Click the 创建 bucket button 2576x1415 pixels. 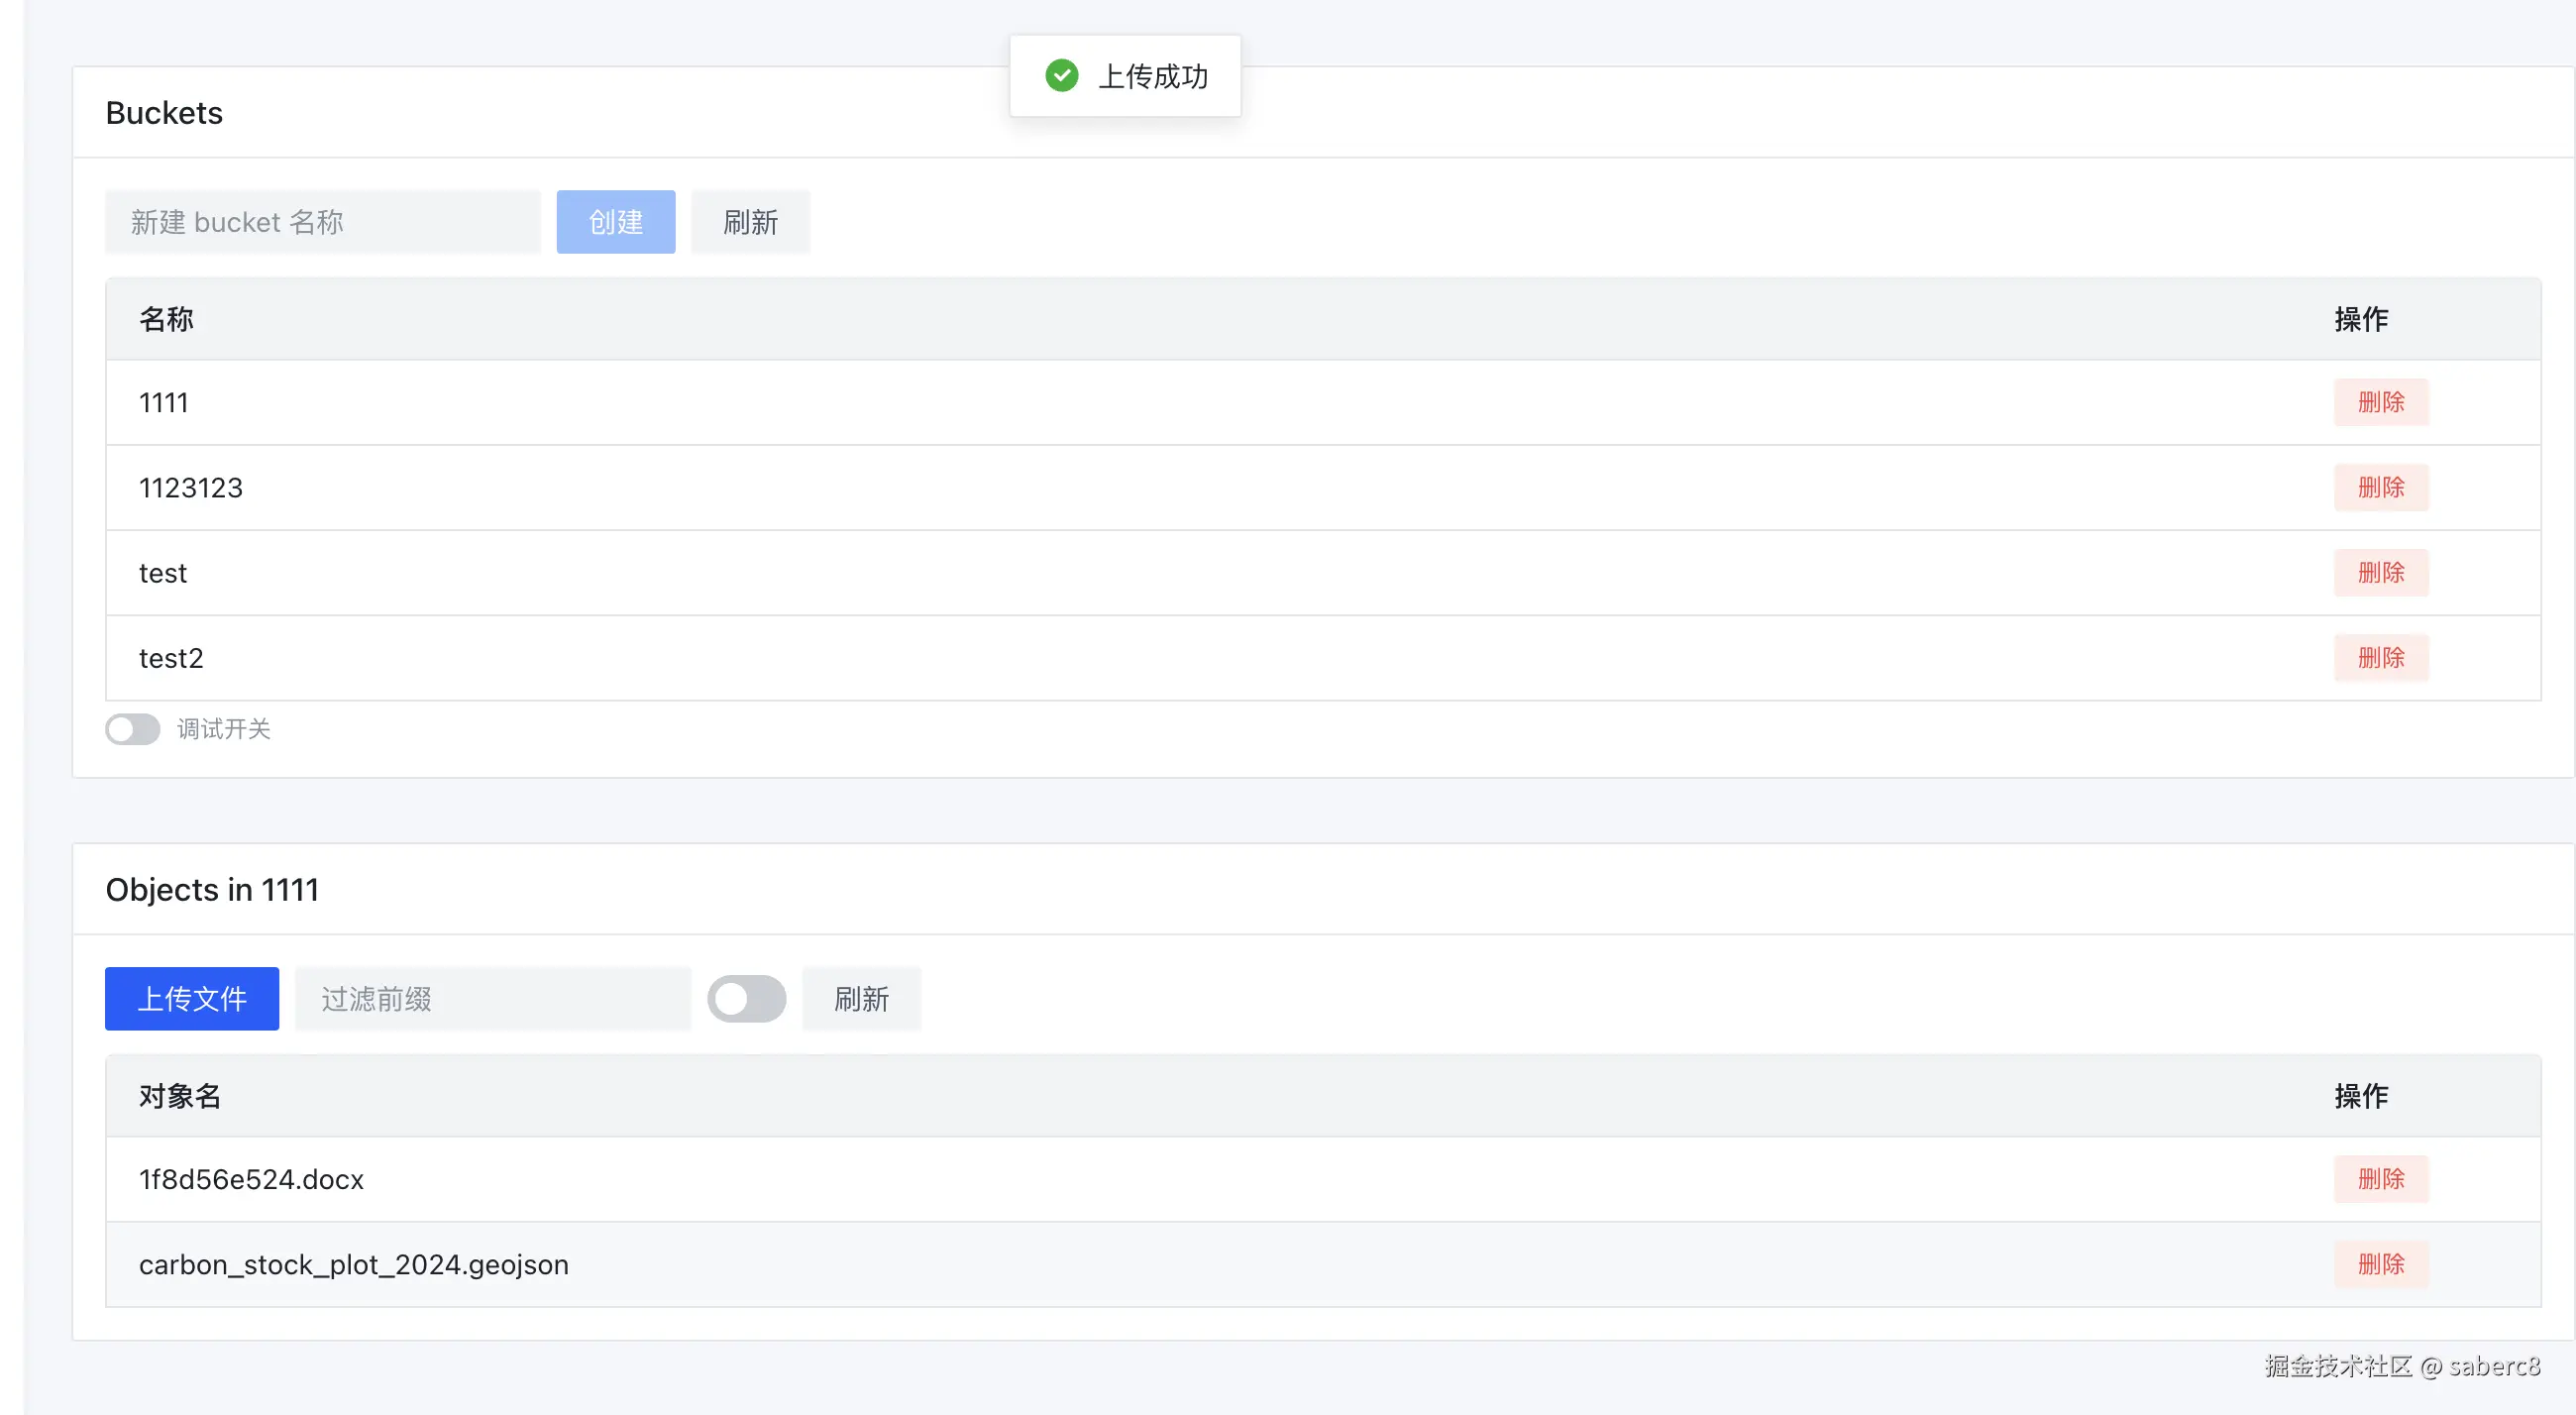tap(615, 222)
